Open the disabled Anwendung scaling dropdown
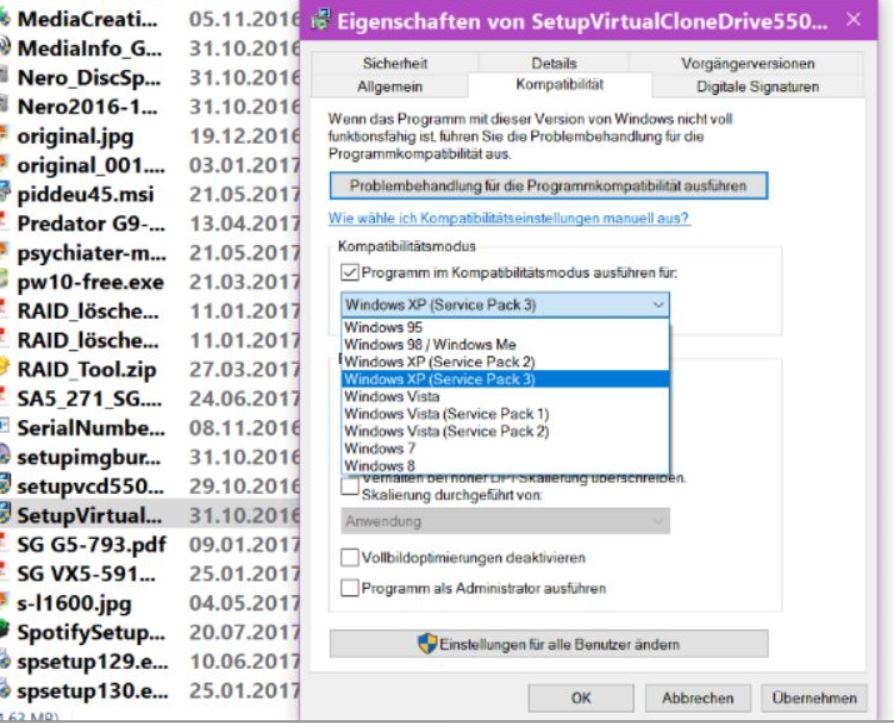Image resolution: width=894 pixels, height=723 pixels. (505, 521)
